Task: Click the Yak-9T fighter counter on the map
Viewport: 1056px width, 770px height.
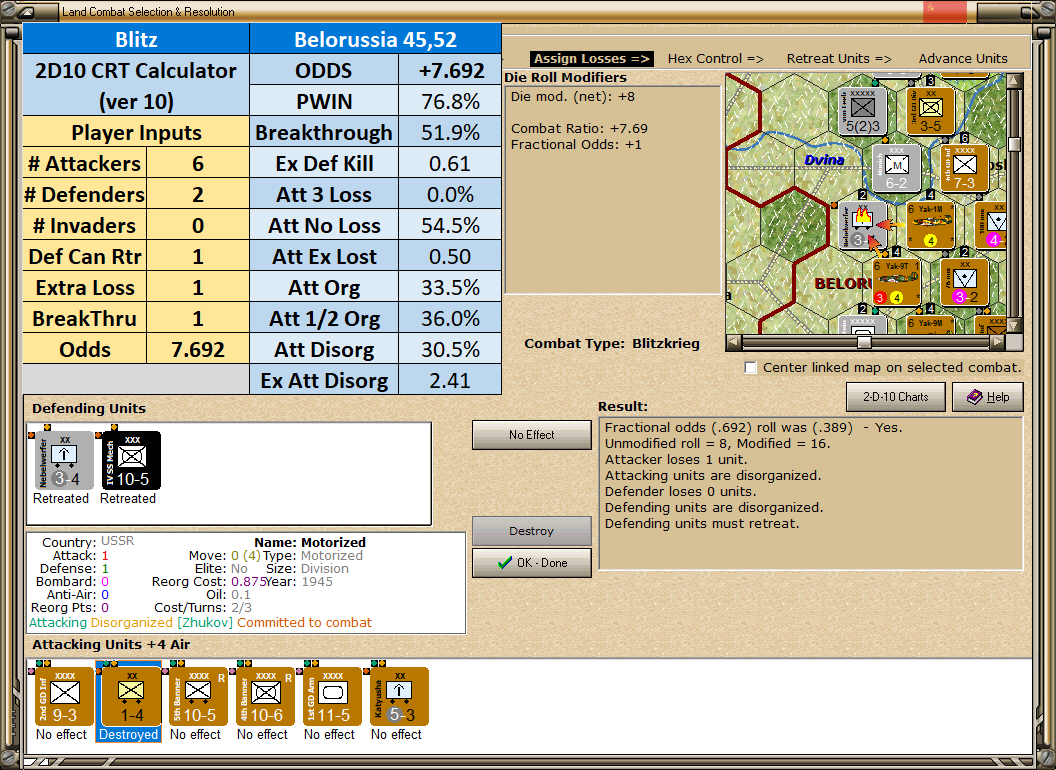Action: point(896,282)
